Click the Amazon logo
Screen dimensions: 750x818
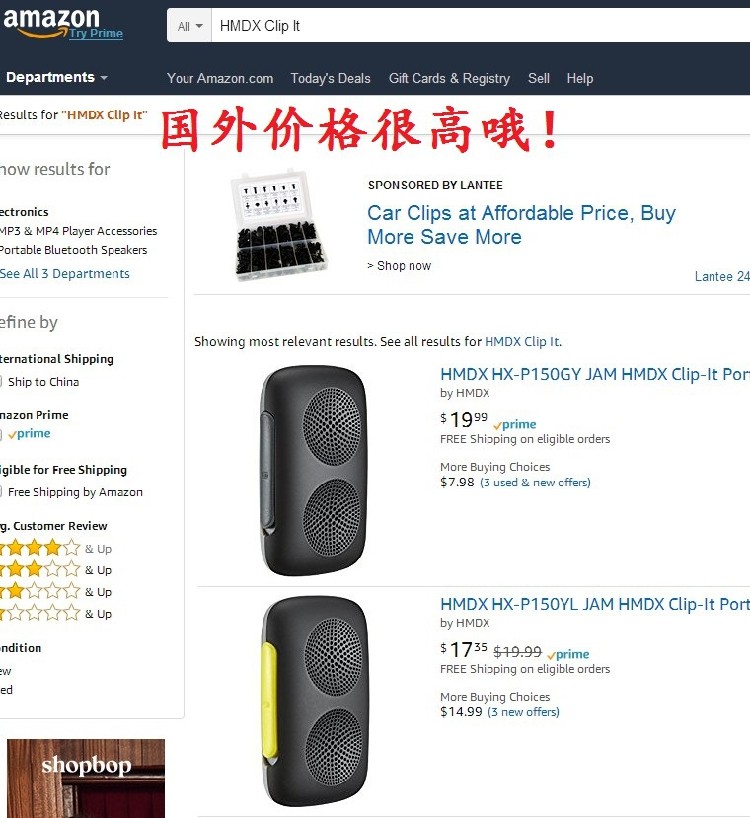[50, 20]
